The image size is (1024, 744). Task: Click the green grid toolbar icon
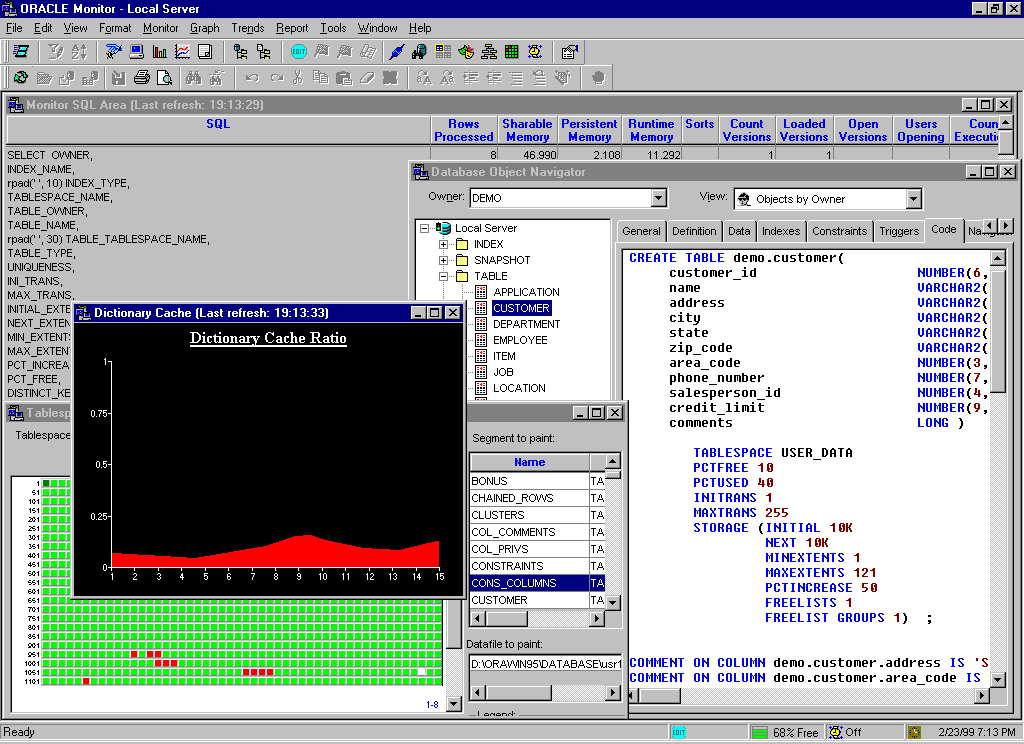512,52
